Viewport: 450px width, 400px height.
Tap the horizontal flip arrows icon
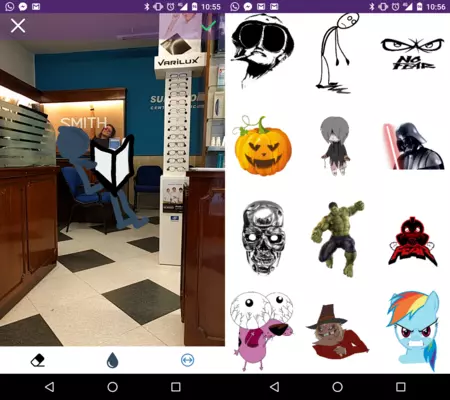[187, 360]
